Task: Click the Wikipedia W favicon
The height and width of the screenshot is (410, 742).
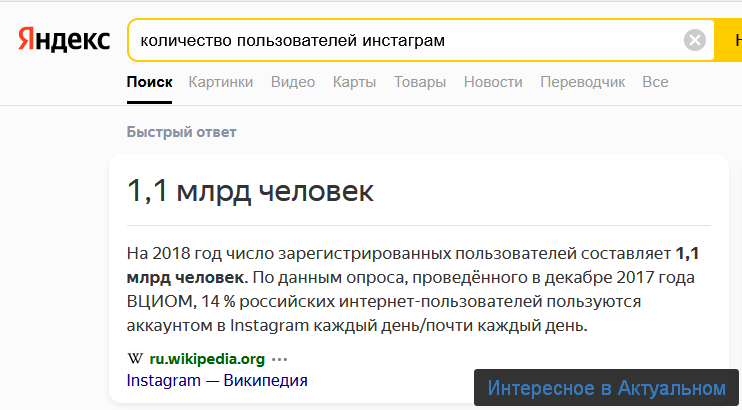Action: click(135, 359)
